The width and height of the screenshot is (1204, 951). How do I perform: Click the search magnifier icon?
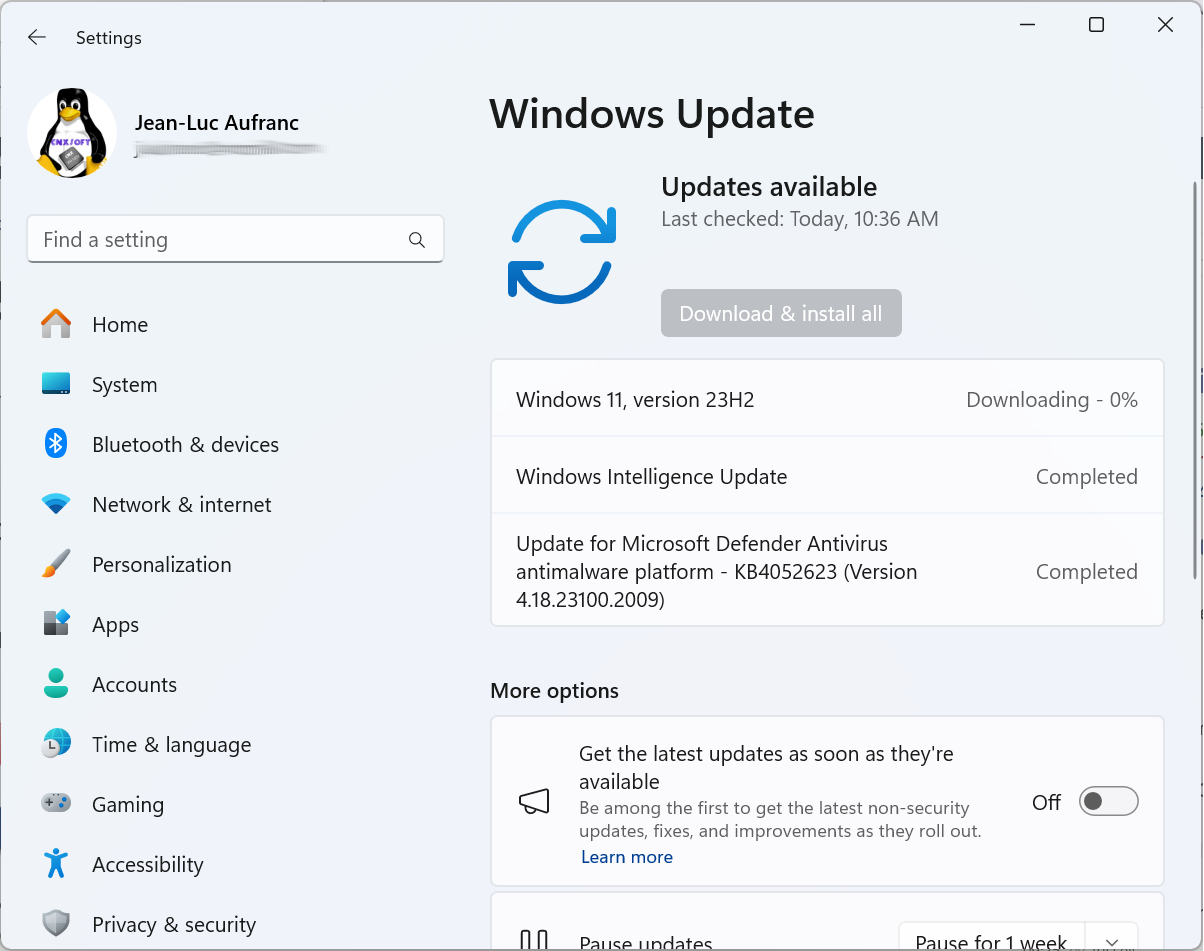pyautogui.click(x=417, y=240)
